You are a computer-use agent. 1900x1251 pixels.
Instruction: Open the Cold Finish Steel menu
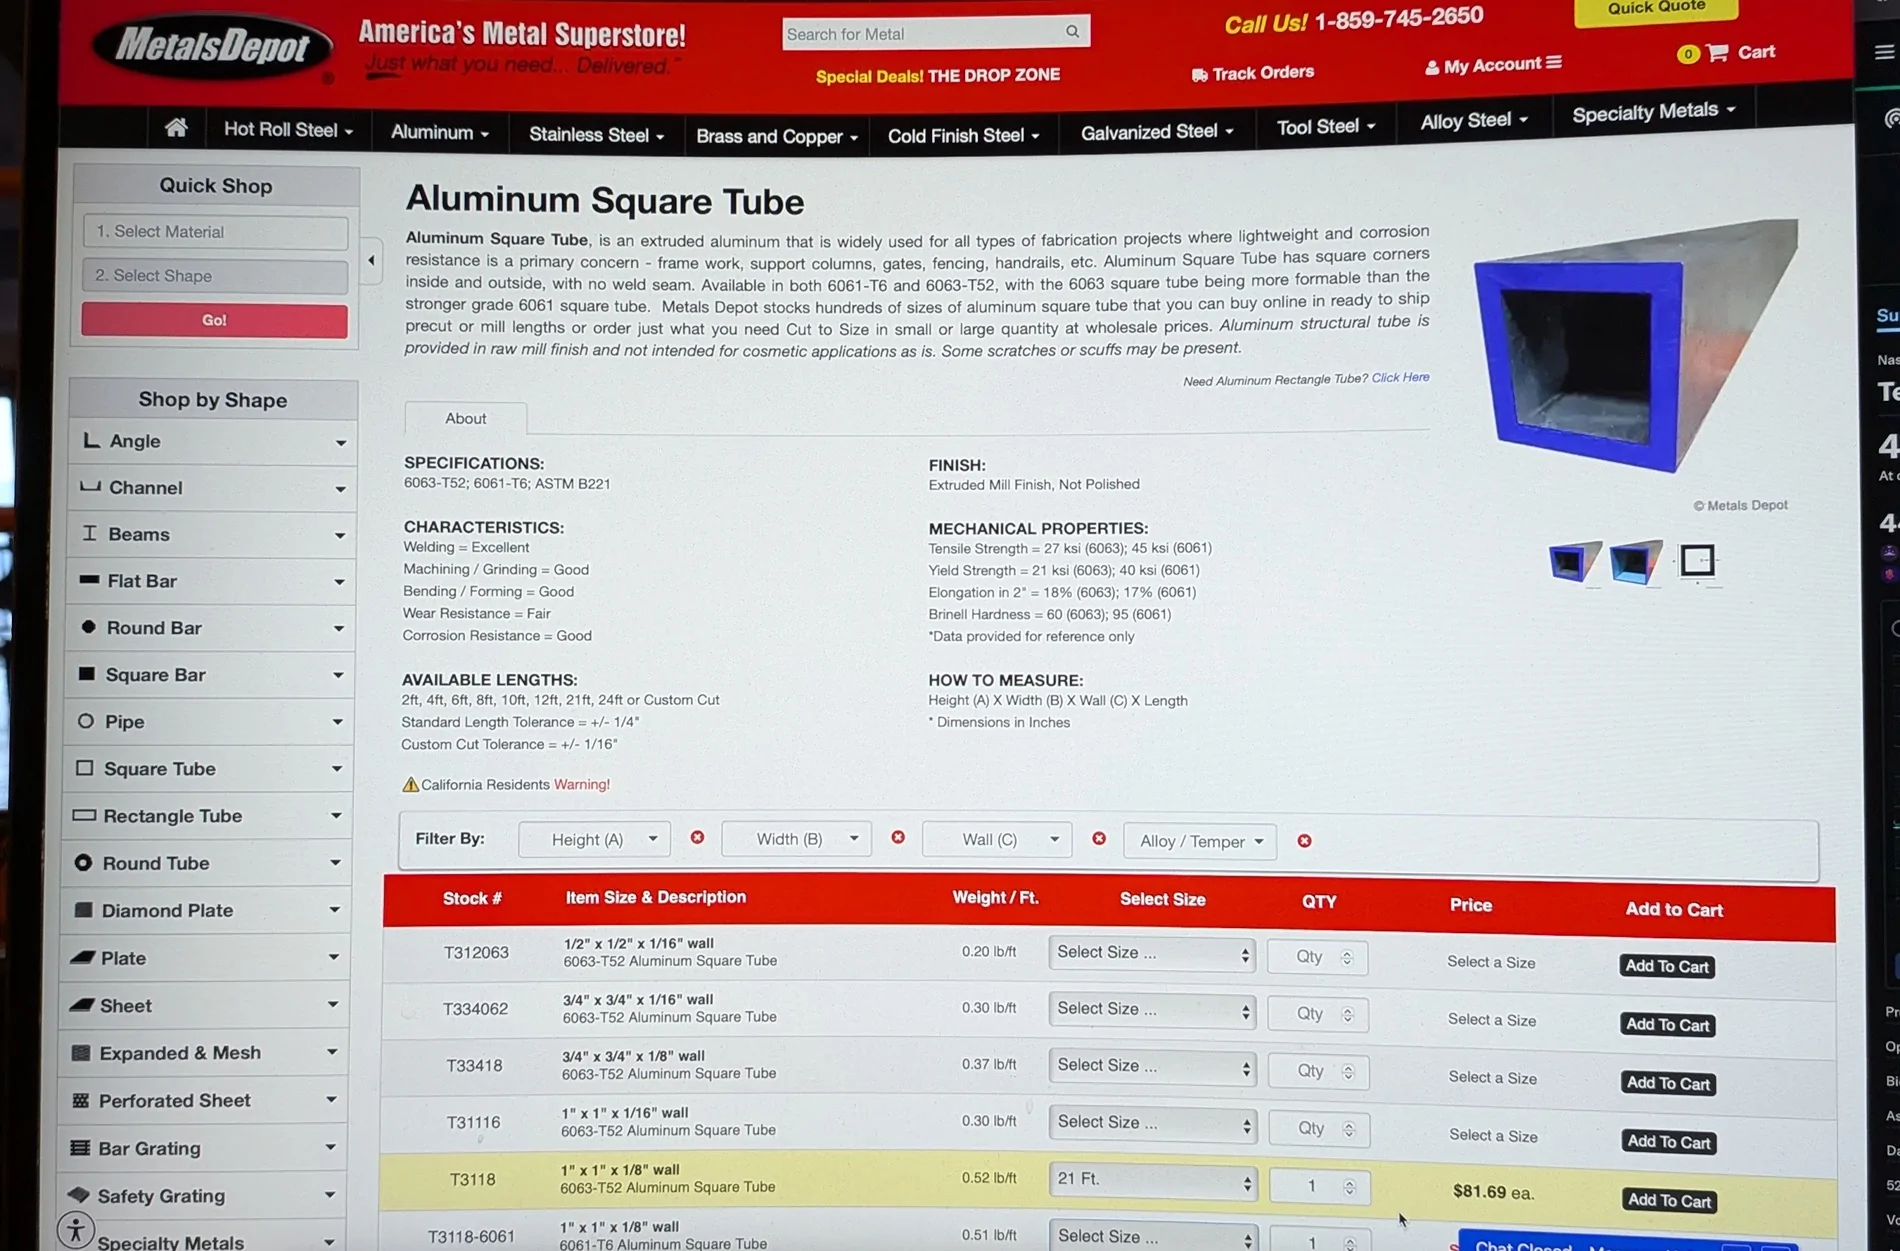tap(964, 135)
